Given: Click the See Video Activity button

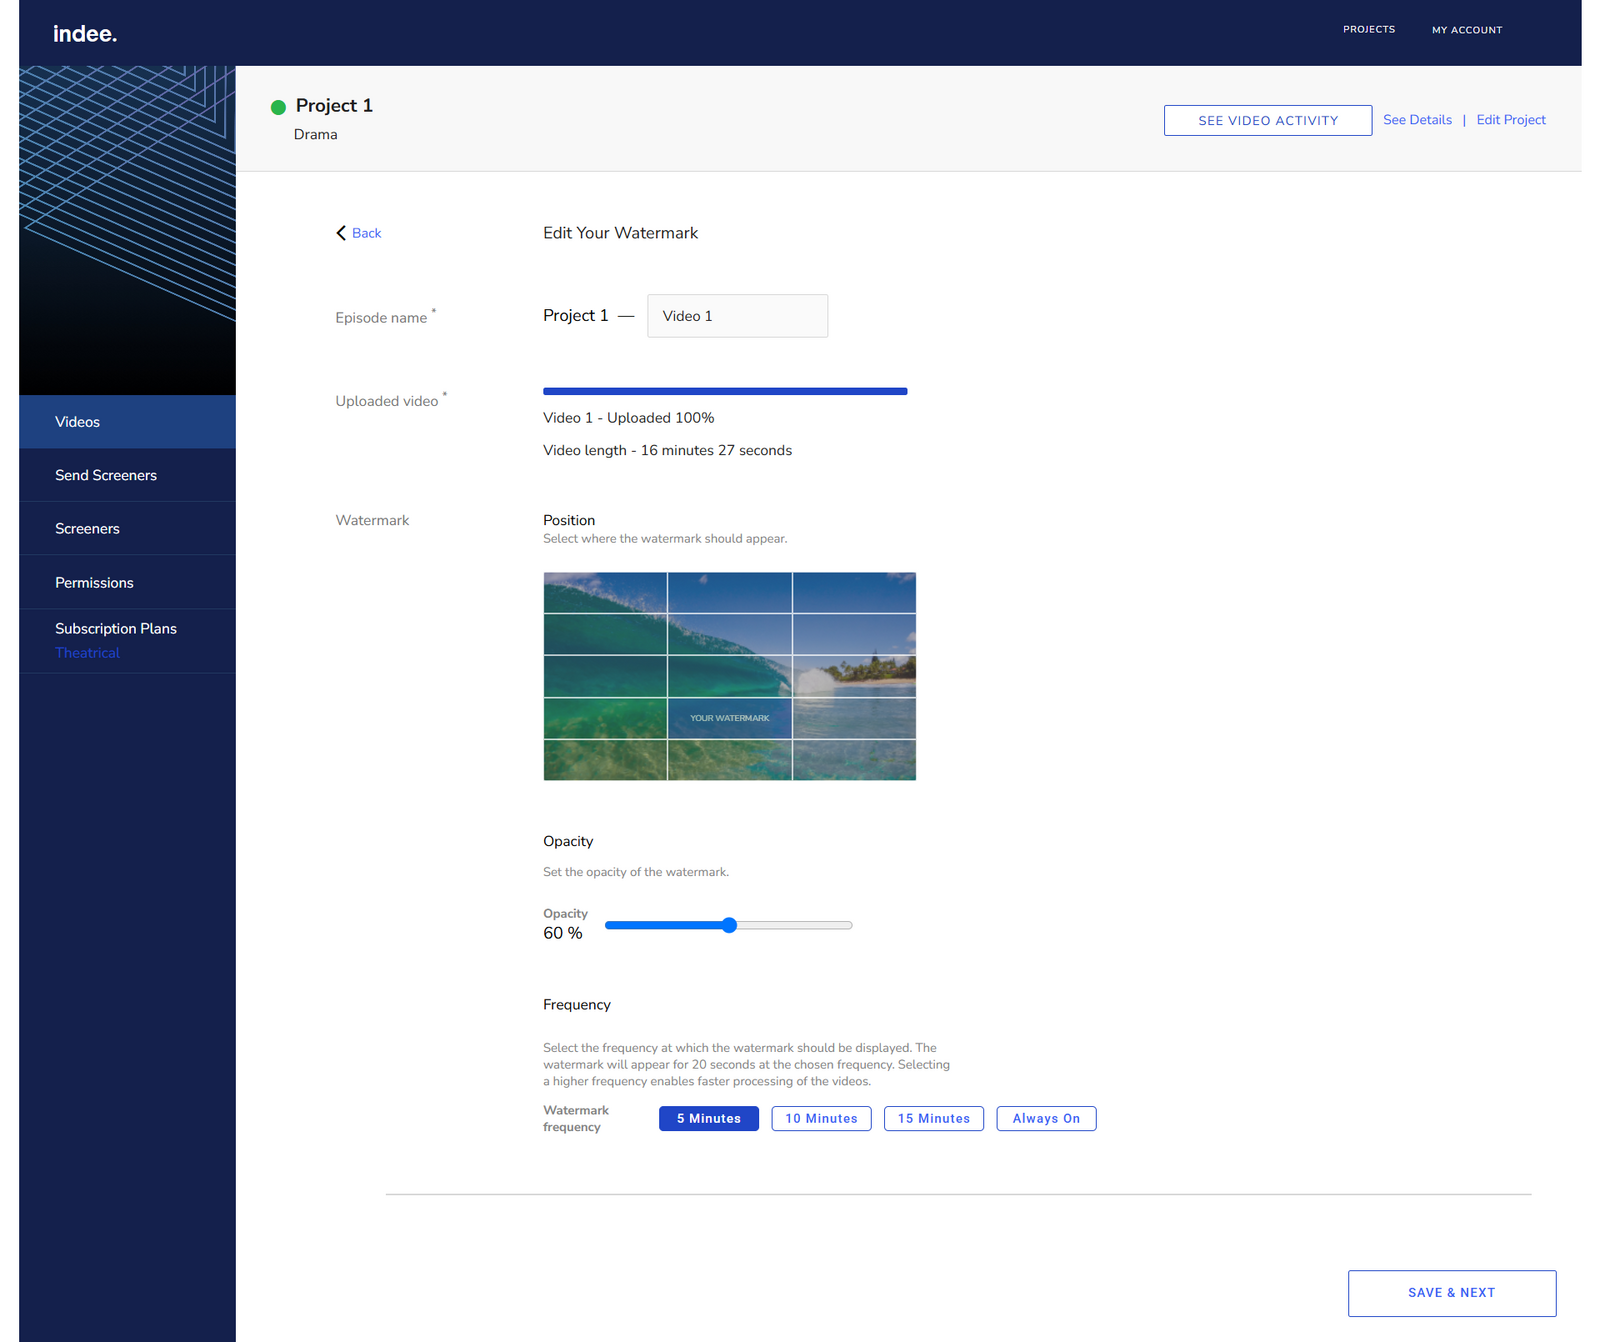Looking at the screenshot, I should point(1267,120).
